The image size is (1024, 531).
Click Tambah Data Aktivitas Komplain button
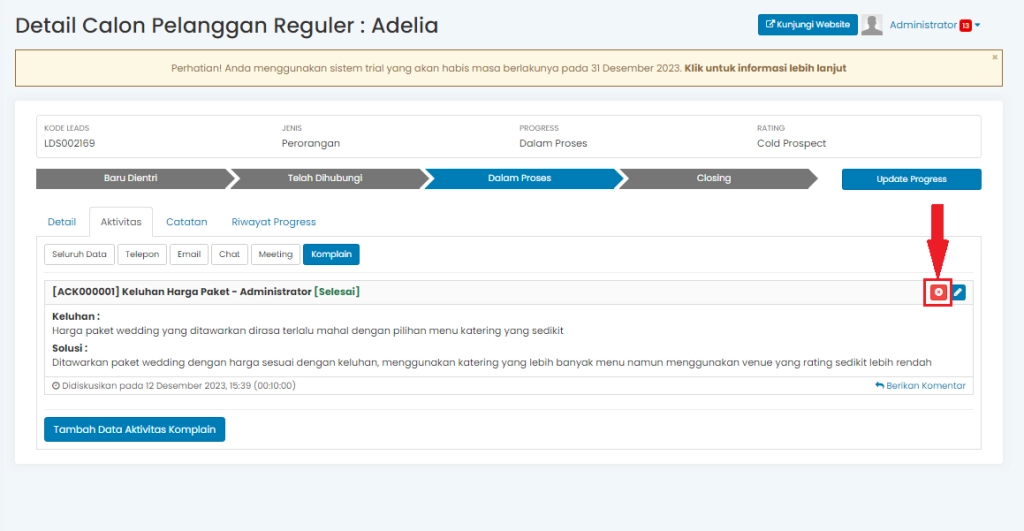point(135,429)
